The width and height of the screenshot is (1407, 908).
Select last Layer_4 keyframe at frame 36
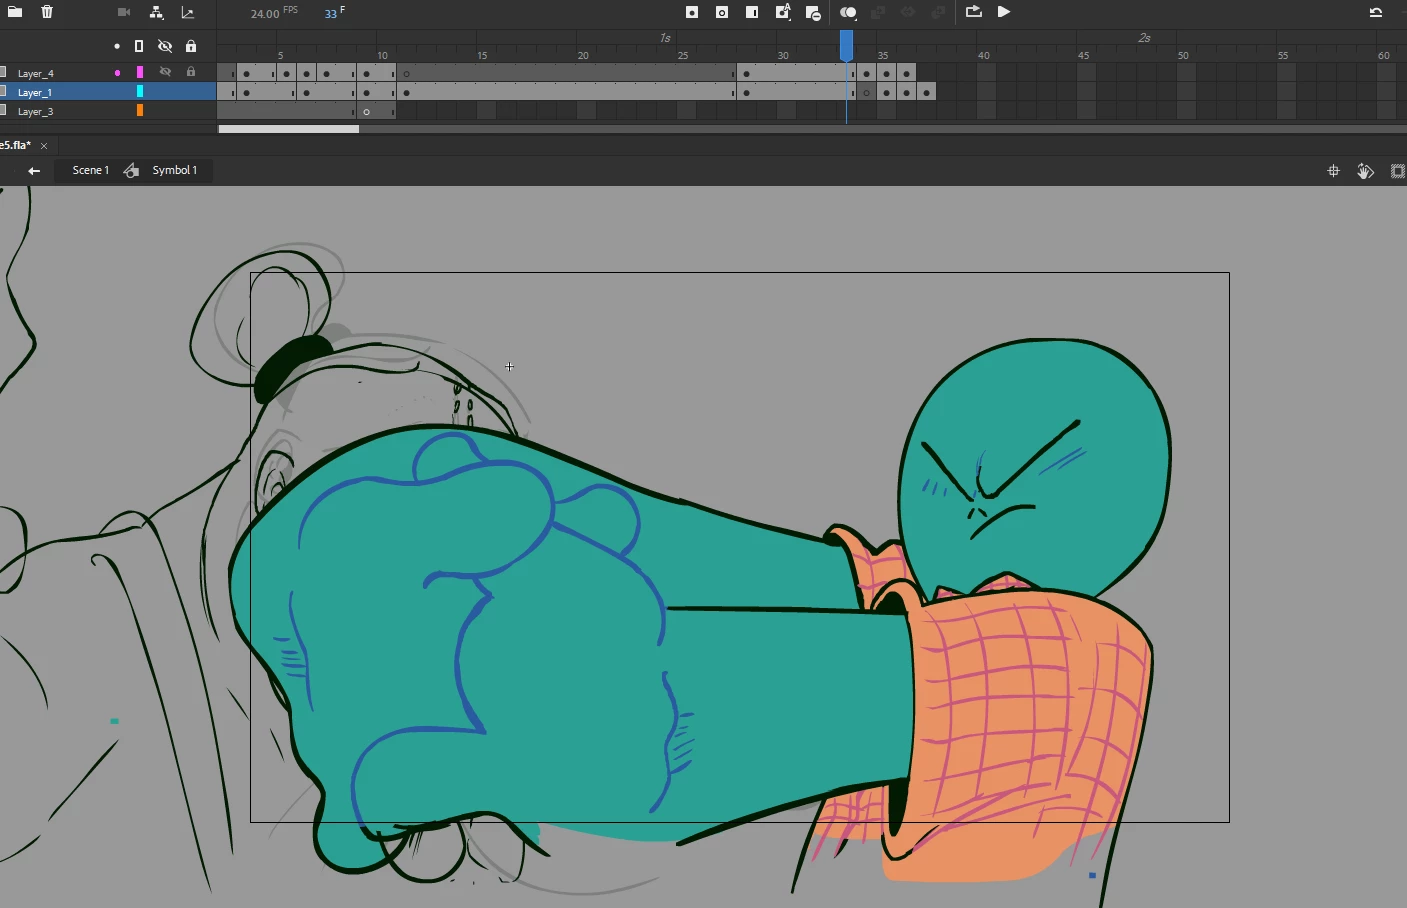tap(907, 73)
